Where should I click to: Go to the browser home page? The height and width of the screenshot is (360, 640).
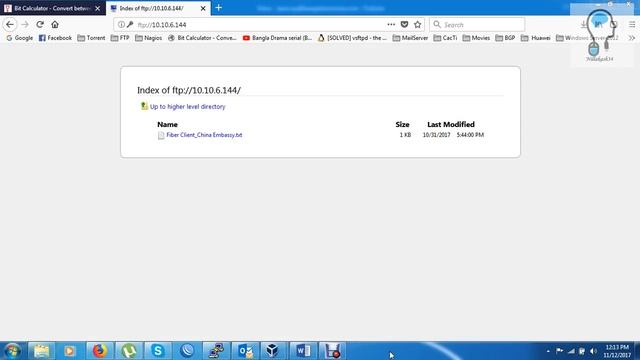pos(55,24)
